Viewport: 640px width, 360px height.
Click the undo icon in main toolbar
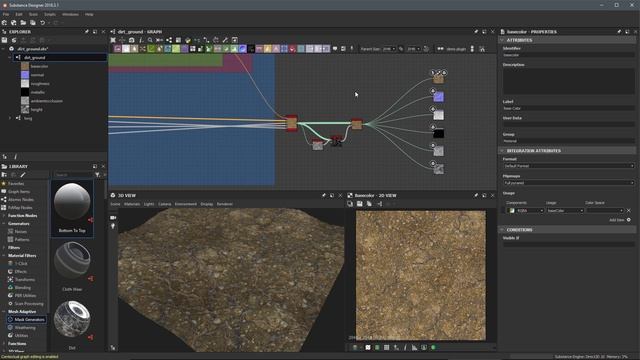[x=42, y=23]
